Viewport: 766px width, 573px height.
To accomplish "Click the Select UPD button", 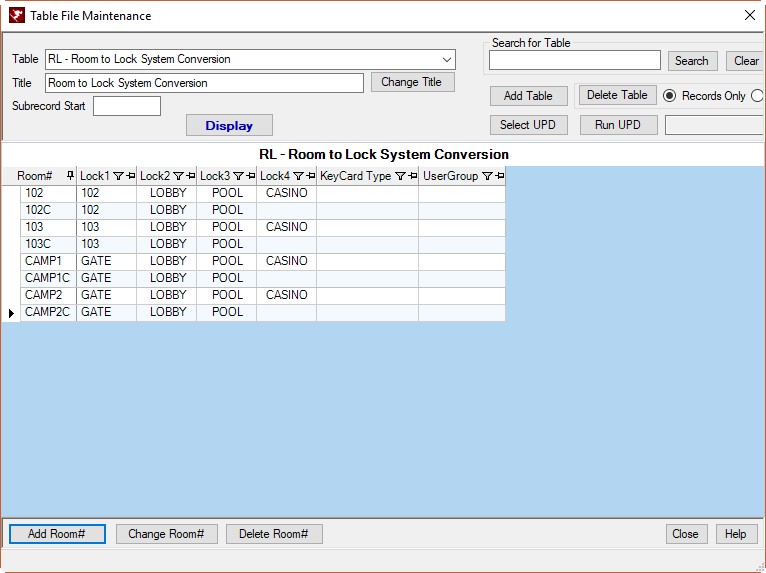I will coord(529,125).
